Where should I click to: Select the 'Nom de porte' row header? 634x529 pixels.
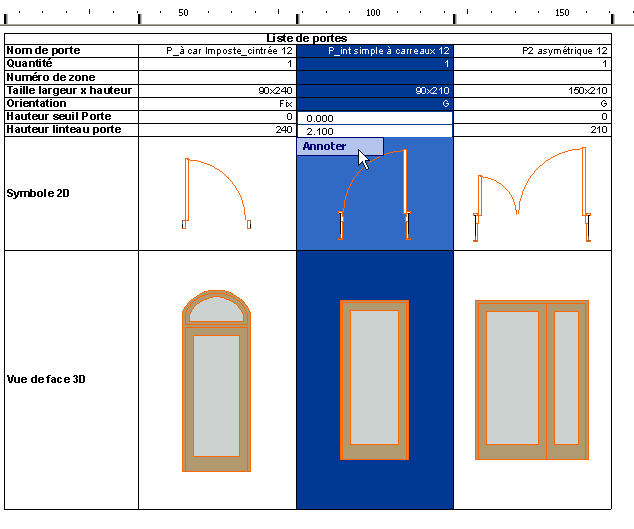point(72,51)
